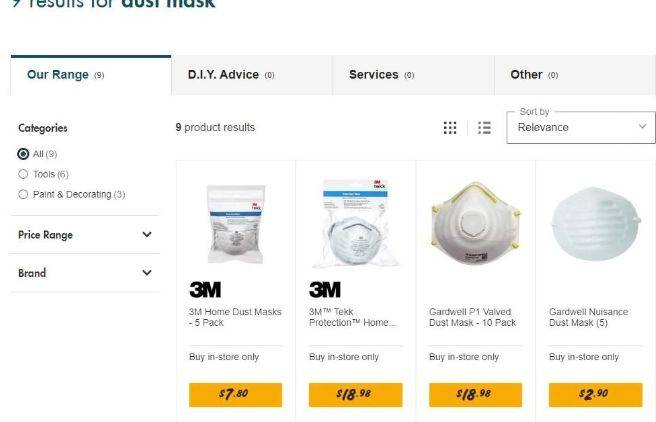Open Gardwell Nuisance Dust Mask image

pos(595,224)
